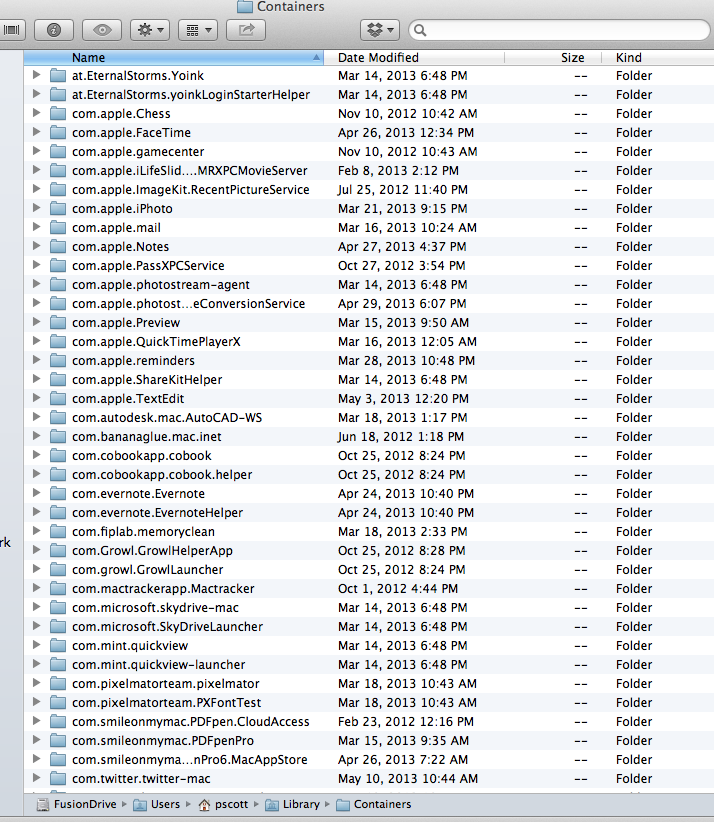714x822 pixels.
Task: Click the date Feb 8, 2013 2:12 PM
Action: point(398,170)
